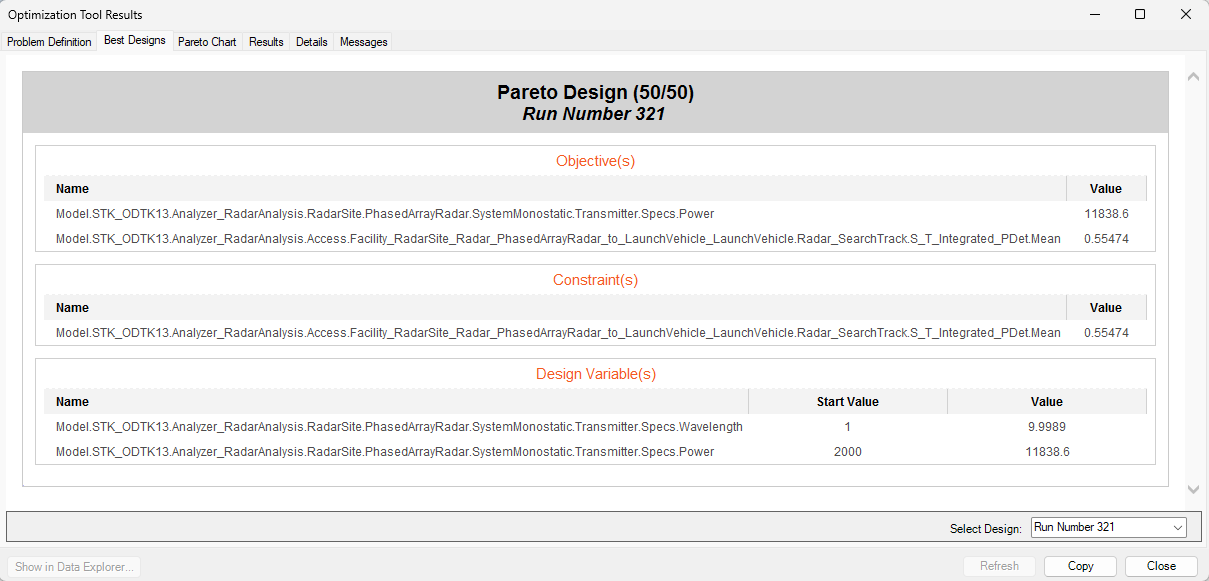Close window using title bar X icon

[1185, 14]
